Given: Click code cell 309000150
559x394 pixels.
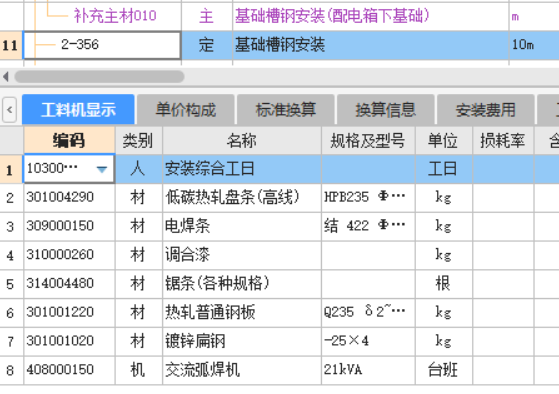Looking at the screenshot, I should pos(69,226).
